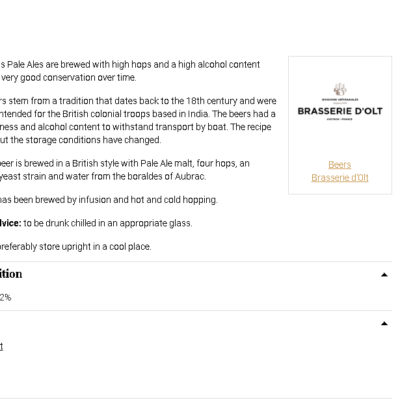Click the 'Boissons Artisanales' tagline under emblem
Viewport: 400px width, 400px height.
340,99
